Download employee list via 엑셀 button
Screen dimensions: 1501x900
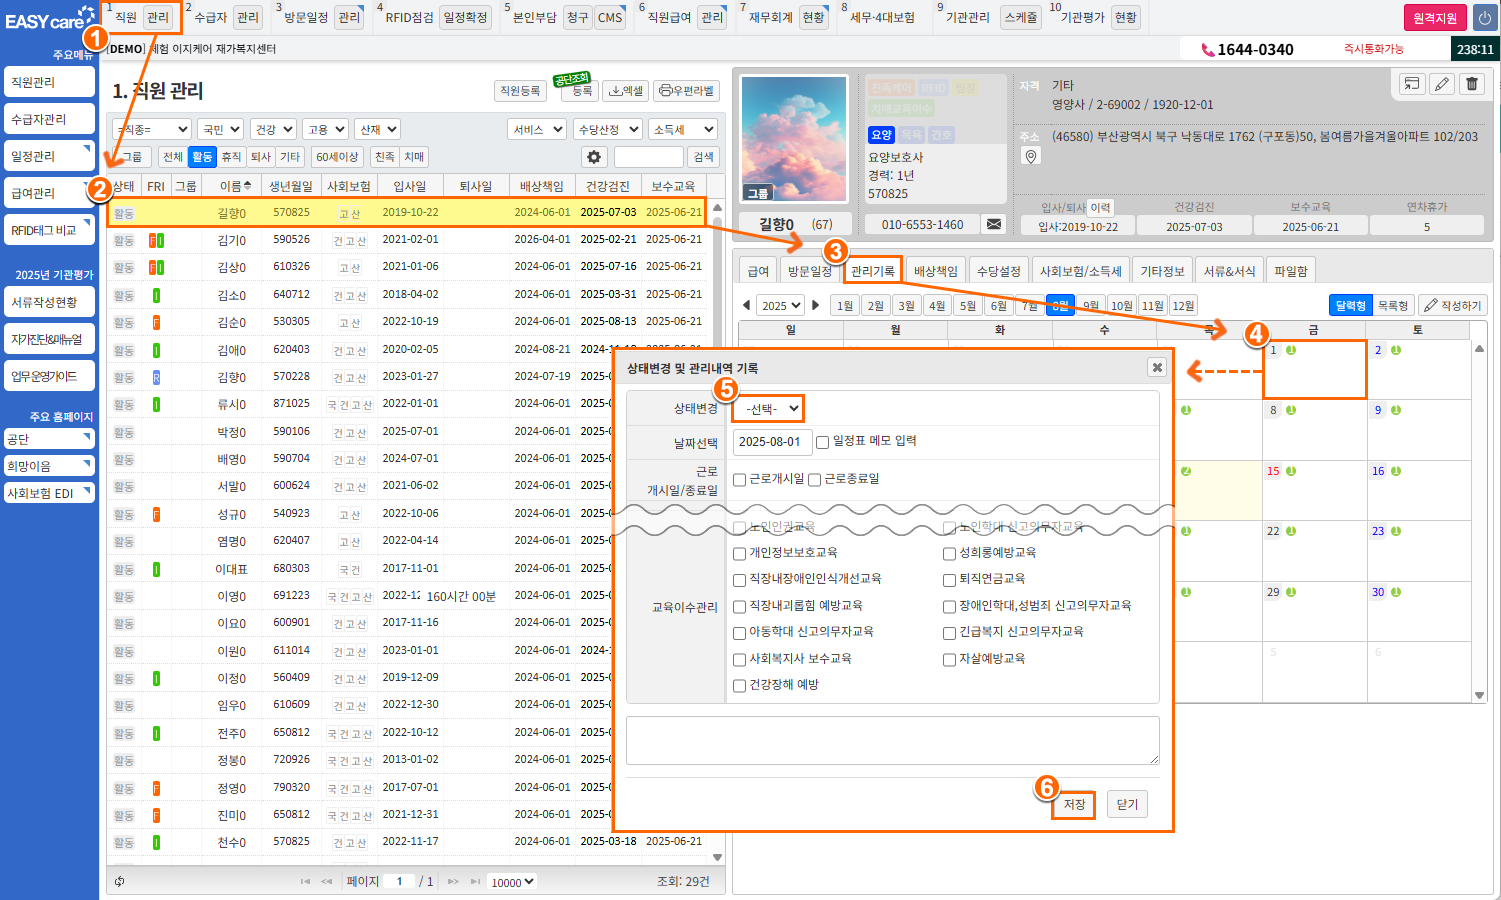click(626, 91)
